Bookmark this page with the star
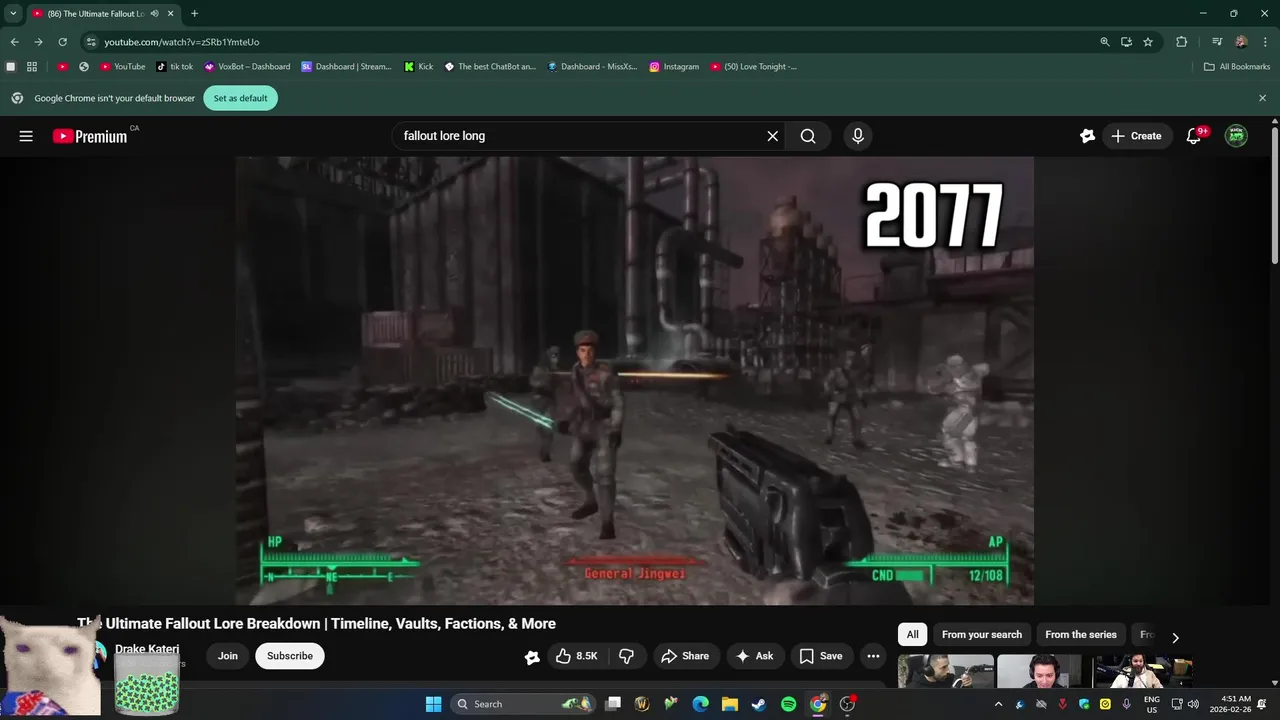Viewport: 1280px width, 720px height. click(1148, 42)
